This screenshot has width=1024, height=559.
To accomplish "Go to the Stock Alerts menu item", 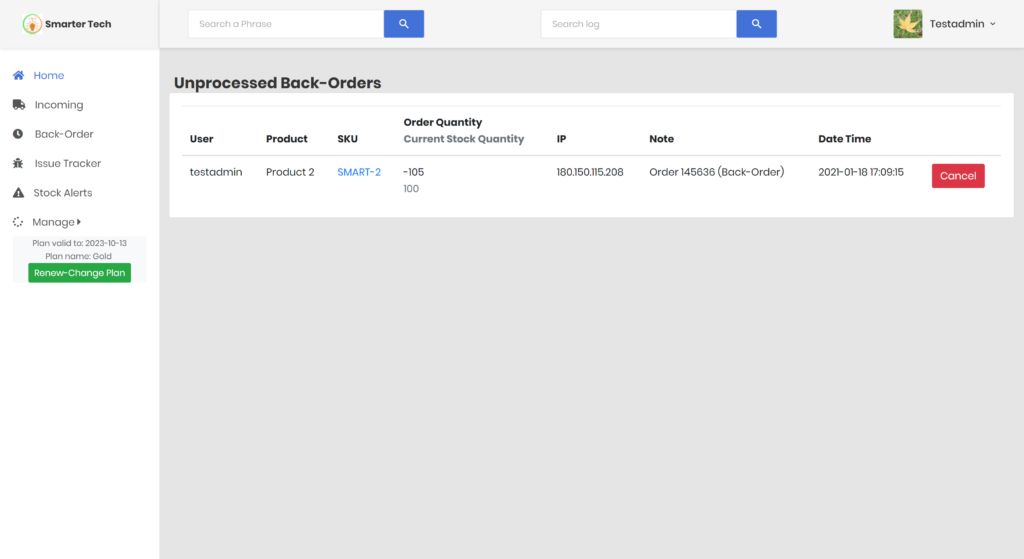I will (x=63, y=193).
